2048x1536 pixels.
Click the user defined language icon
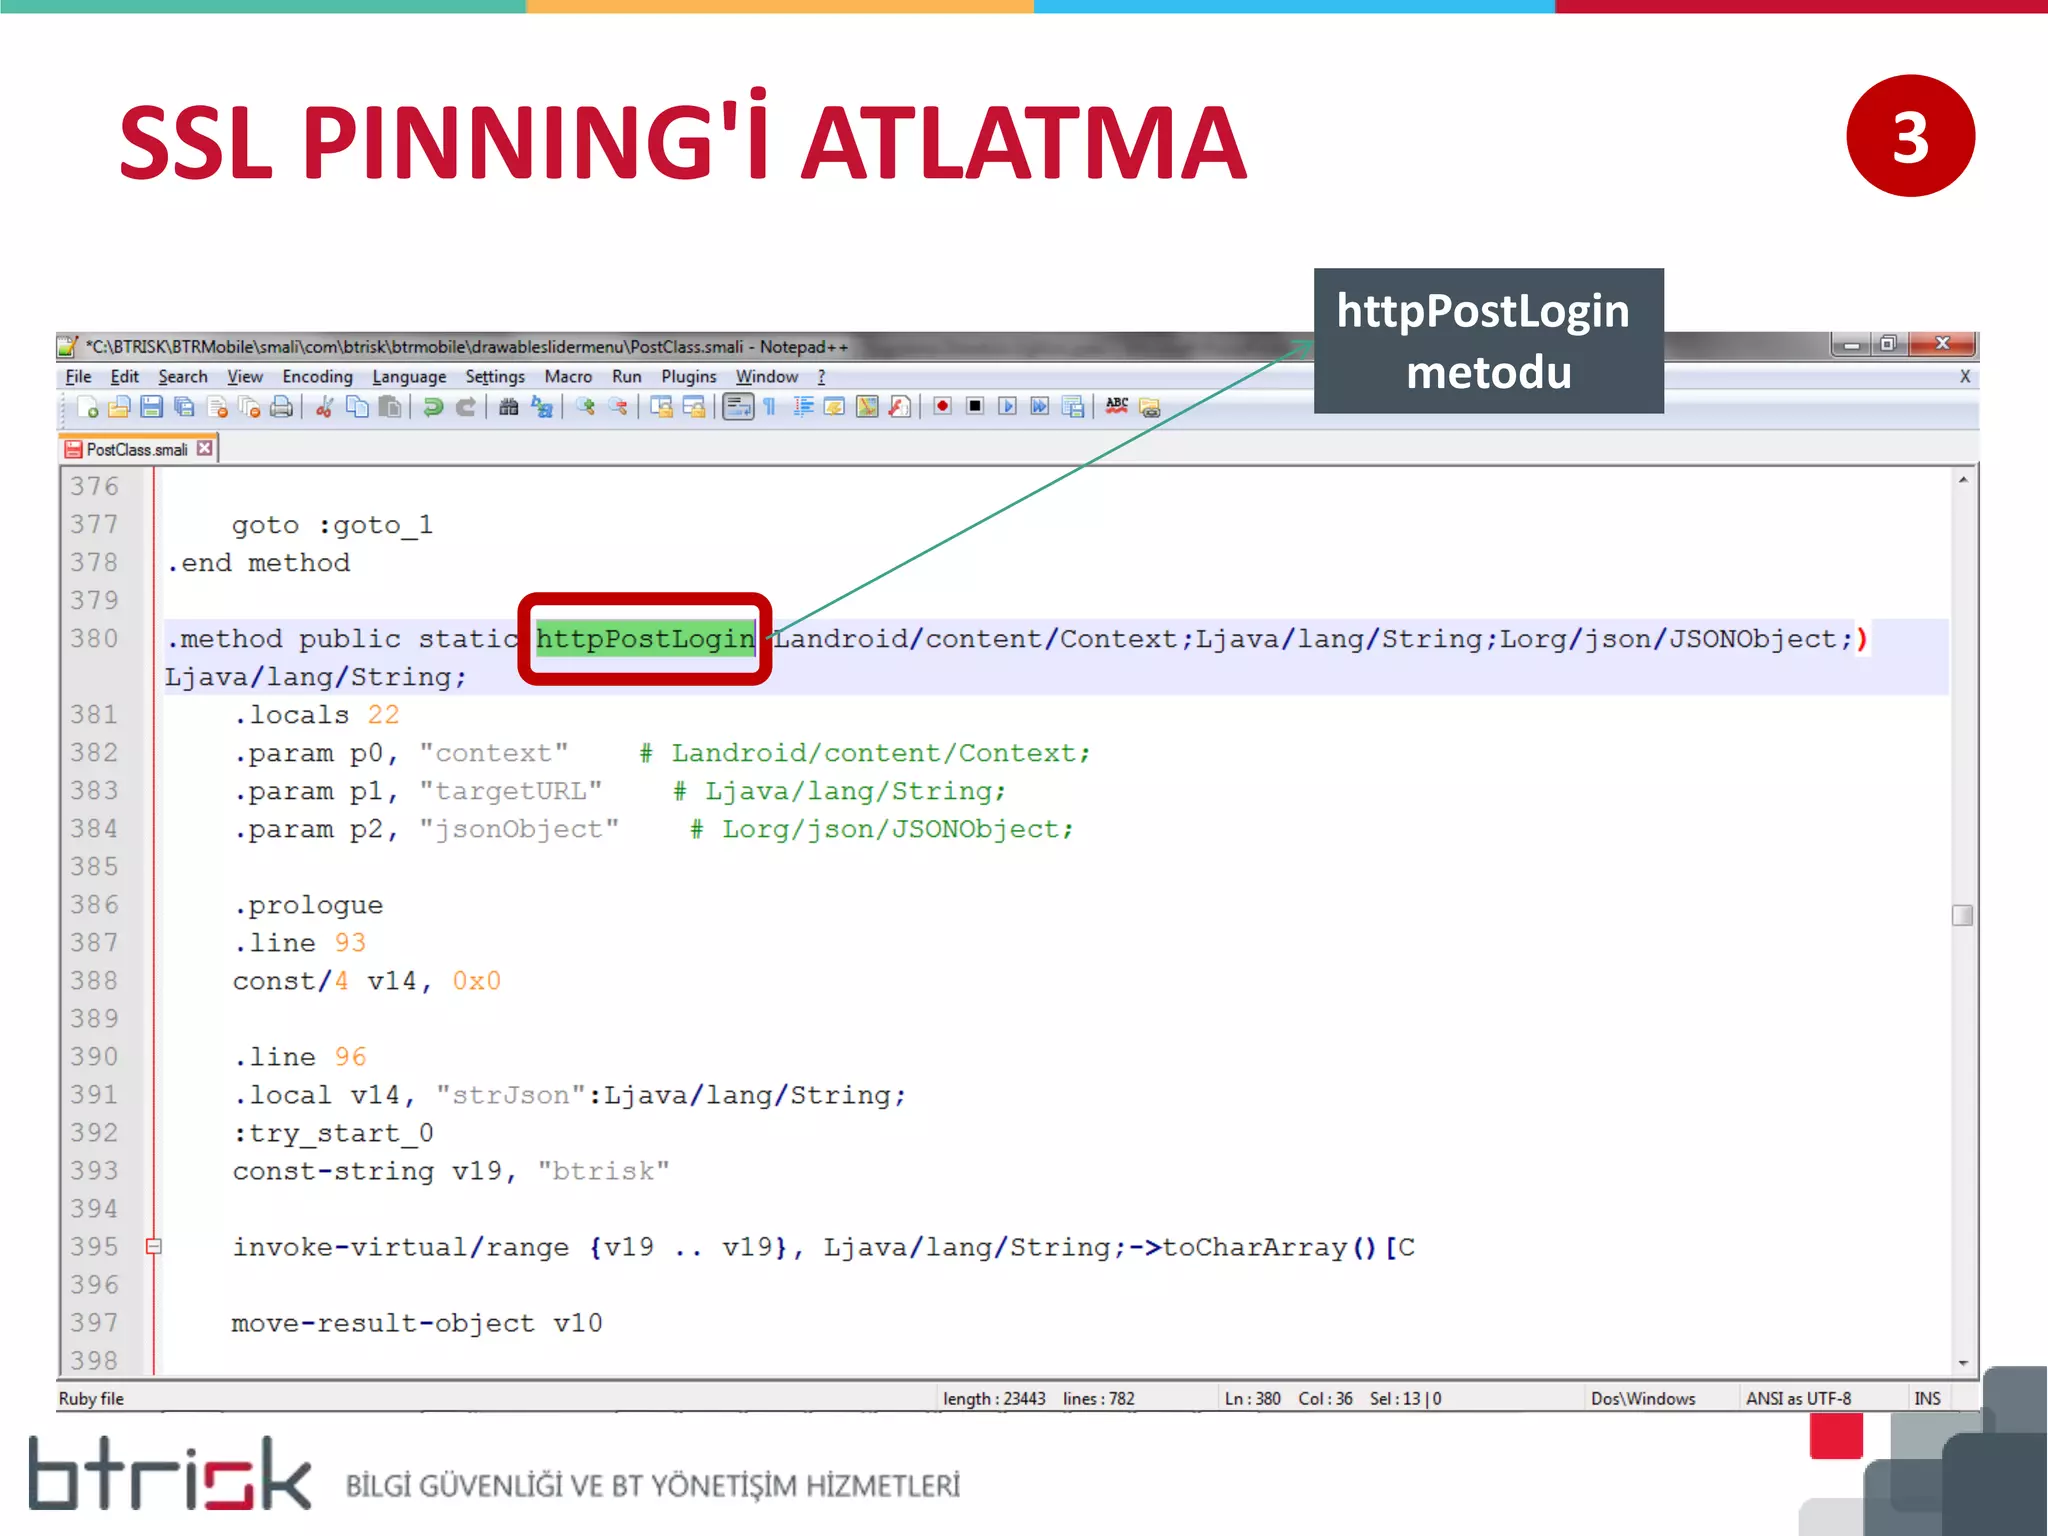[x=835, y=407]
